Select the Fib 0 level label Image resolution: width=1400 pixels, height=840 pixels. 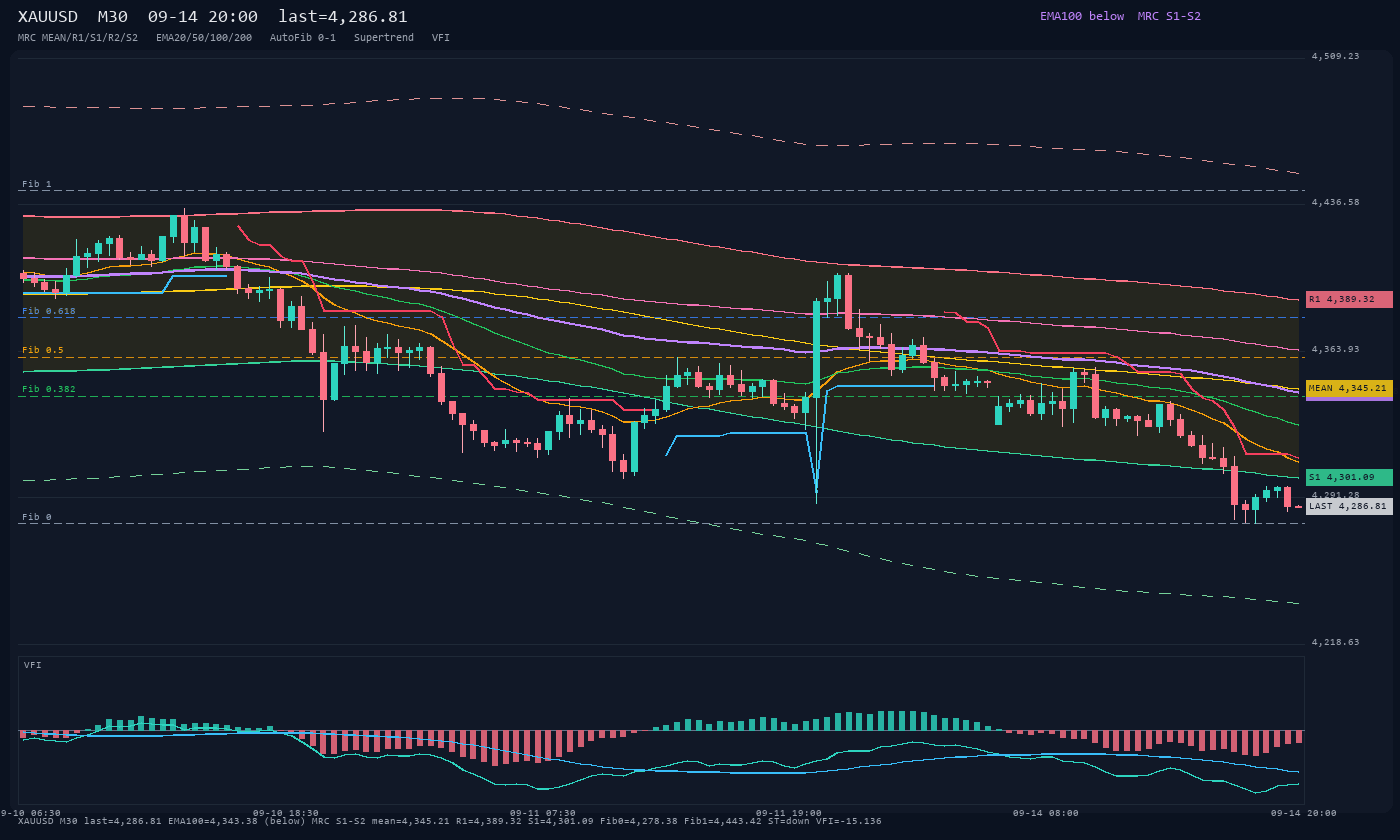[x=37, y=517]
